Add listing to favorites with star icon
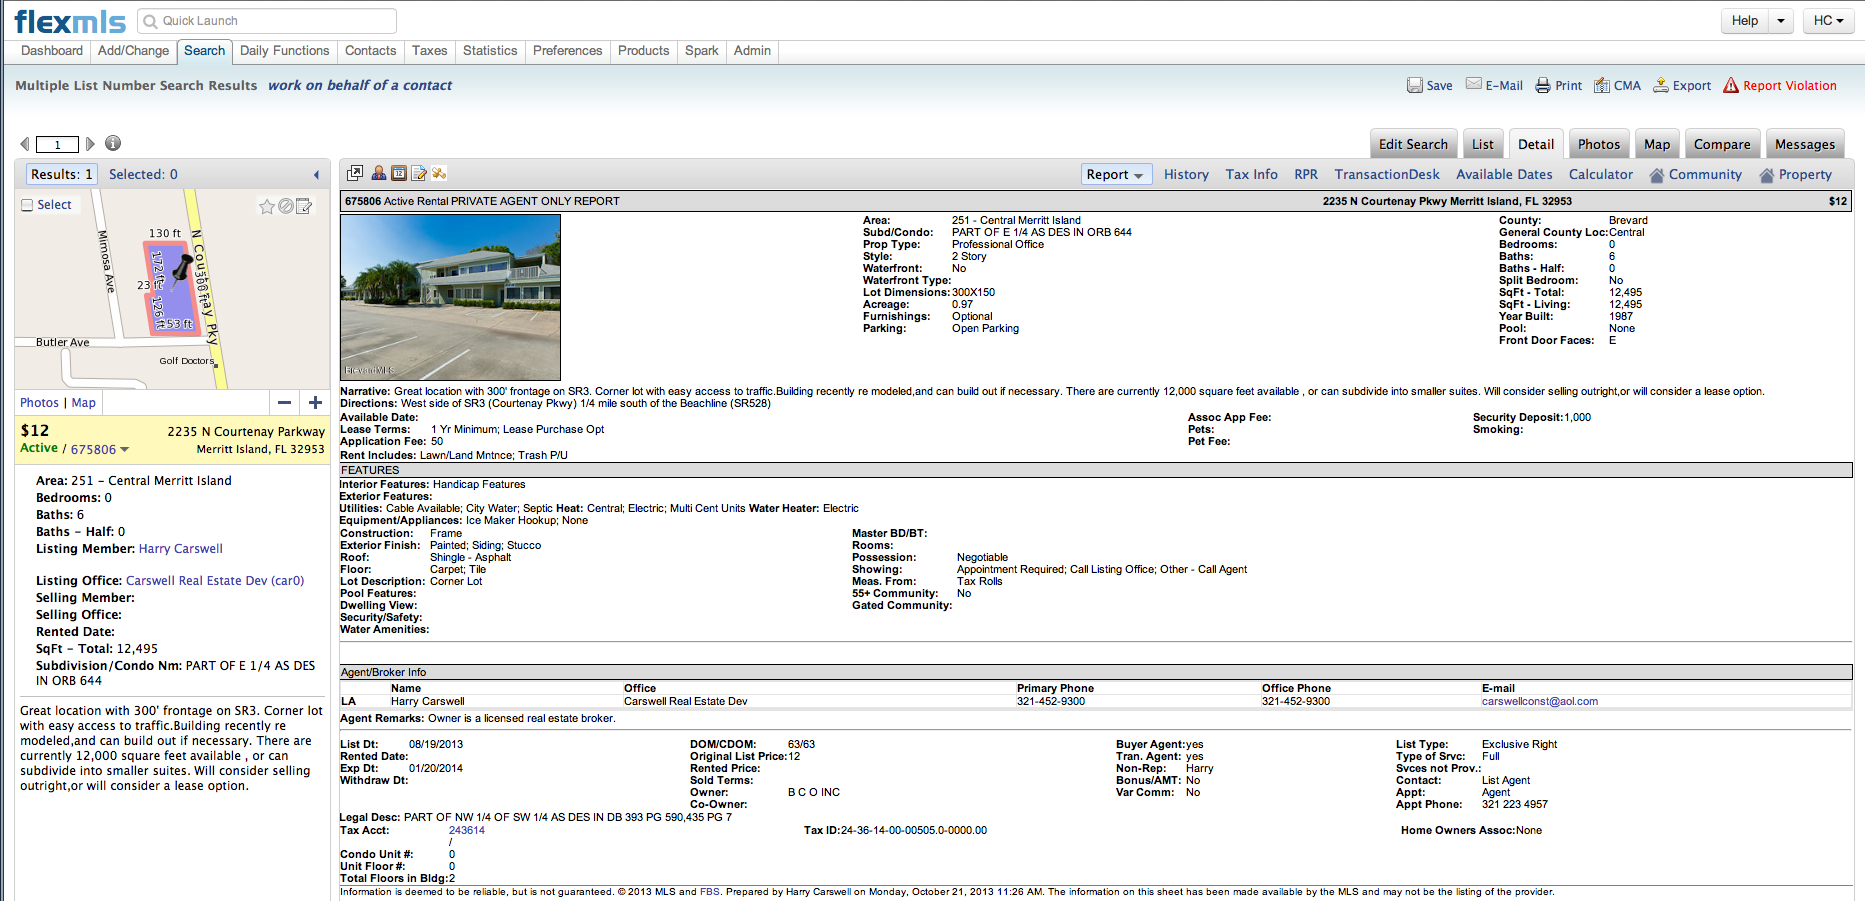1865x901 pixels. pyautogui.click(x=267, y=207)
